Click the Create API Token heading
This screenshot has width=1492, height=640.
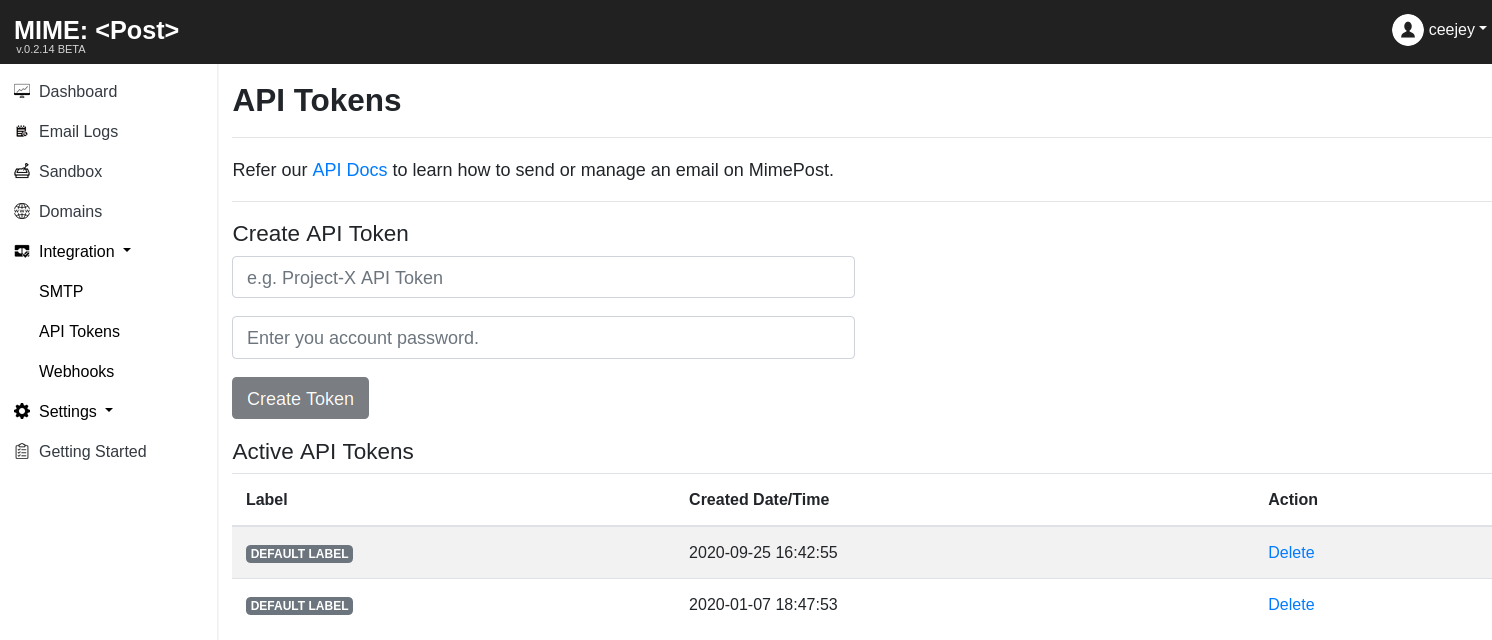[x=320, y=233]
